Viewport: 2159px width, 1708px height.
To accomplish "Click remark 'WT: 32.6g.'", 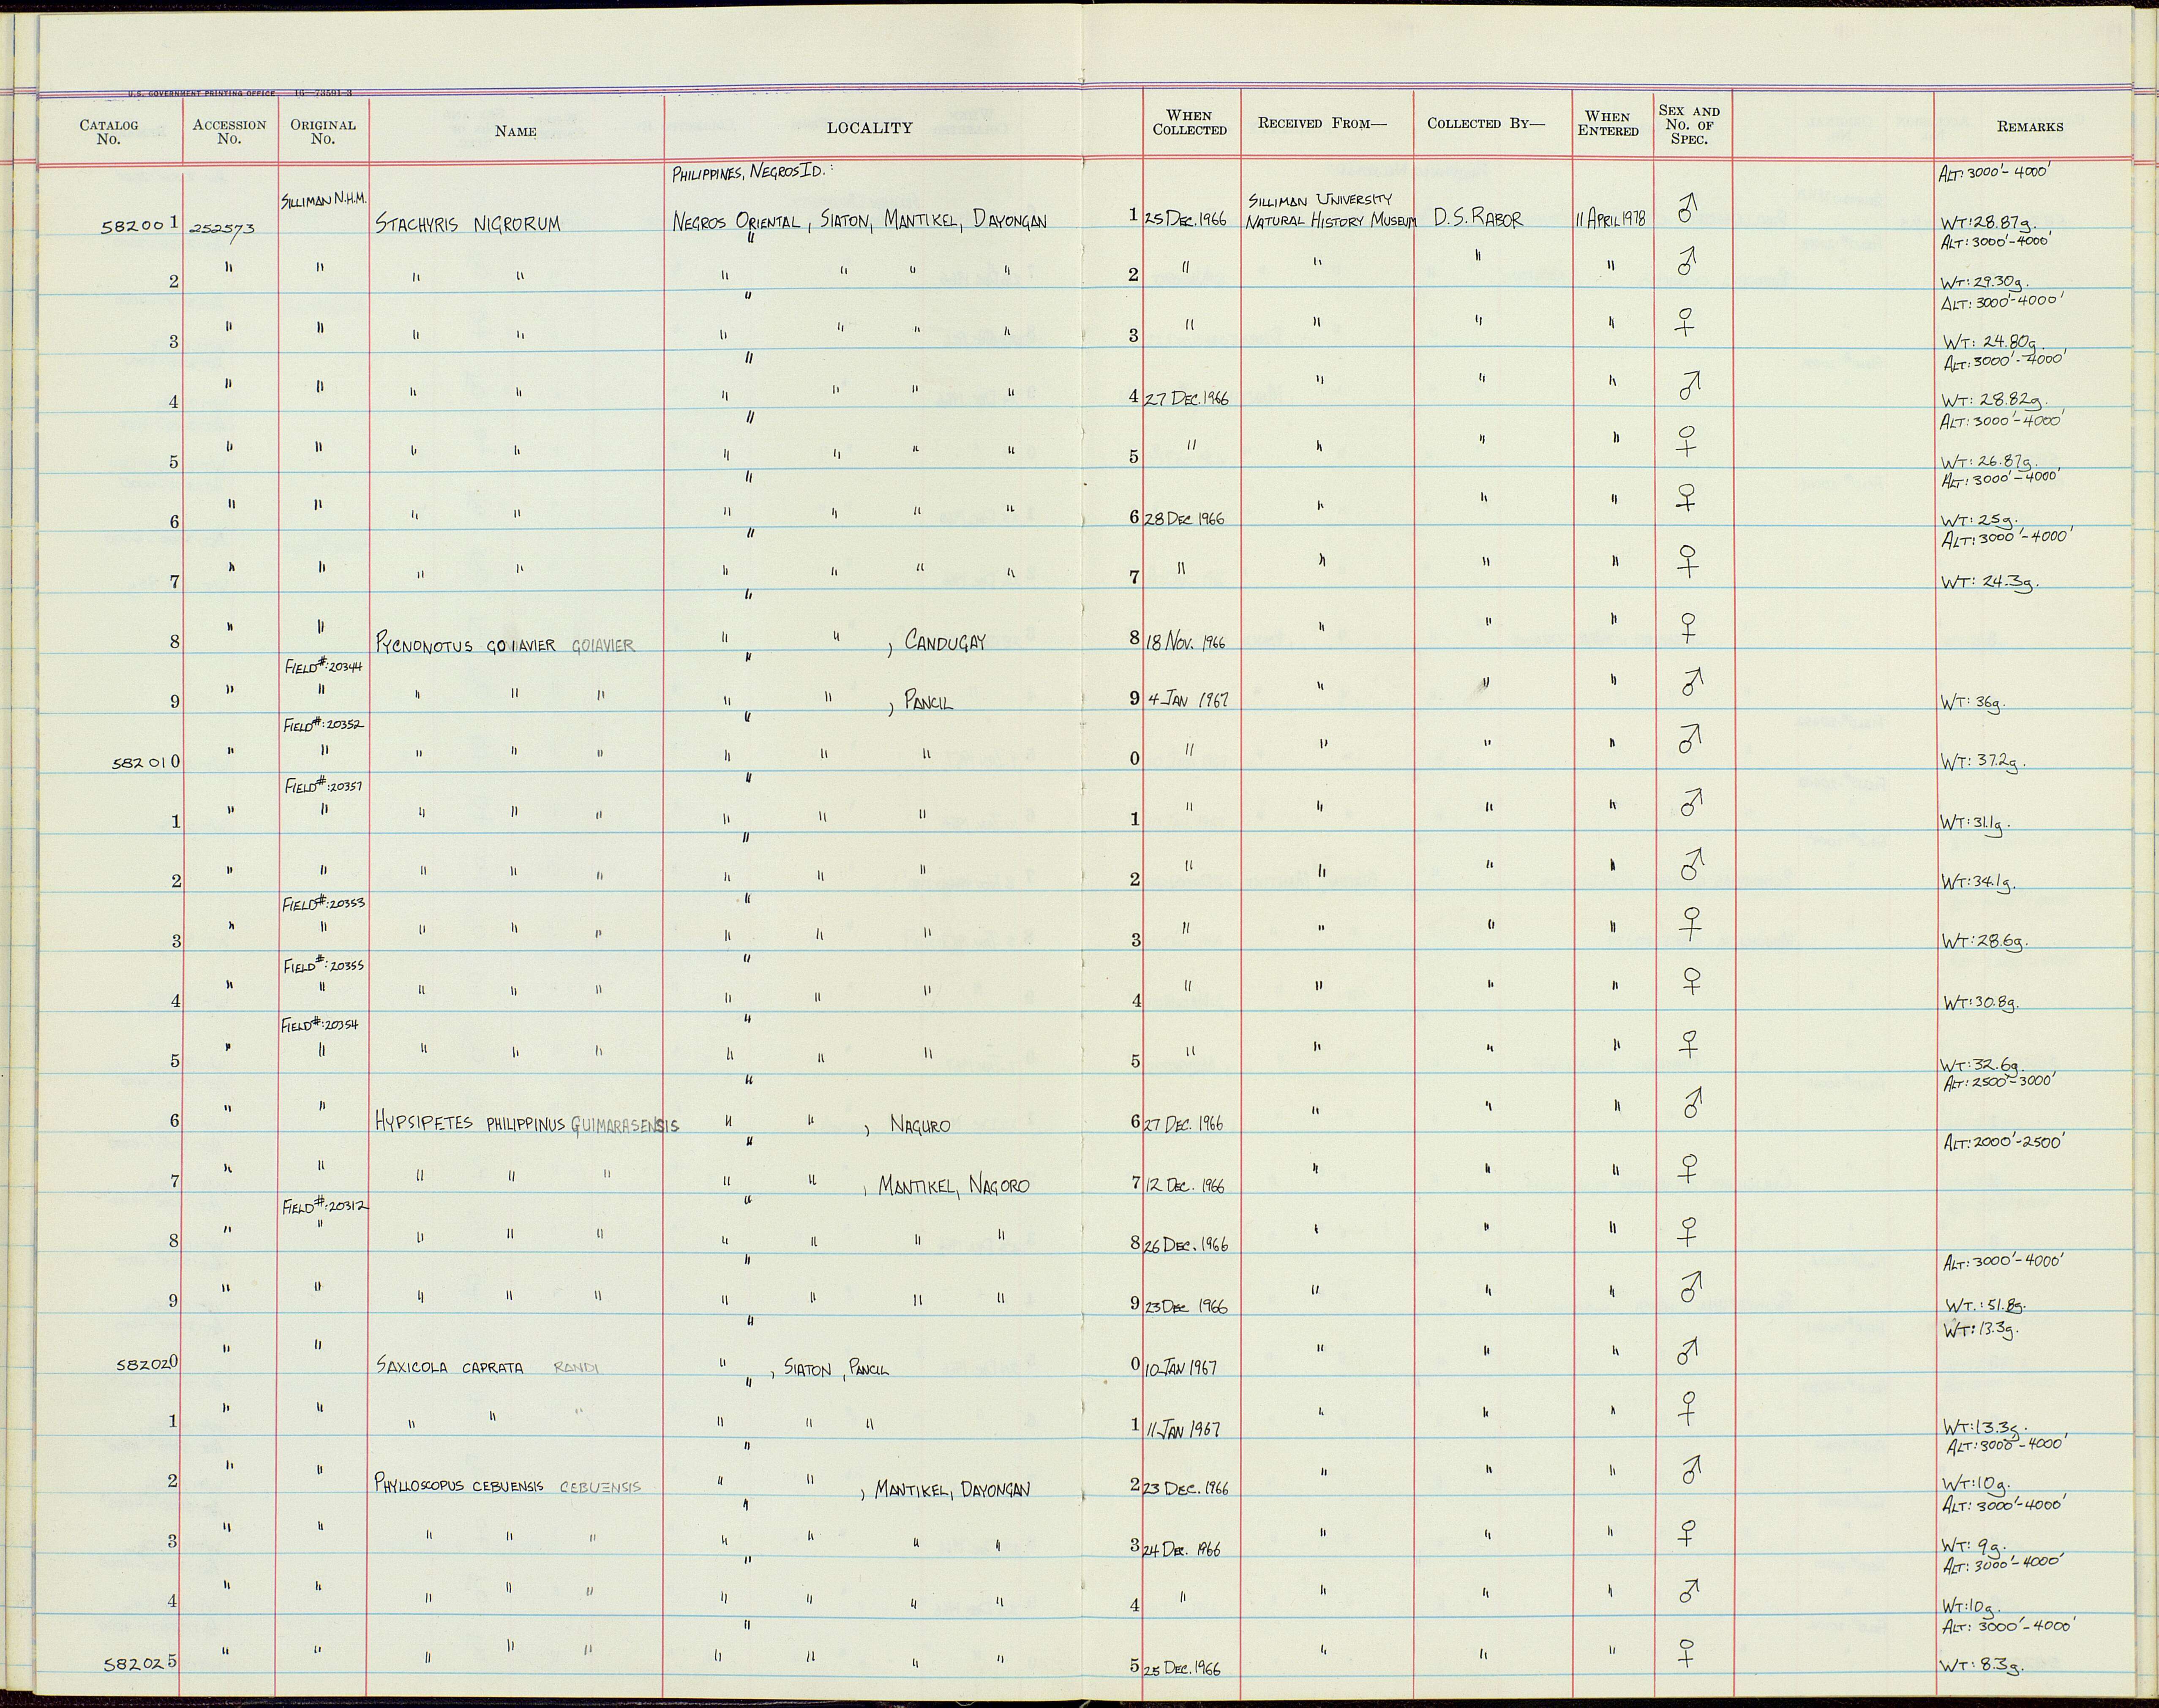I will (1983, 1064).
